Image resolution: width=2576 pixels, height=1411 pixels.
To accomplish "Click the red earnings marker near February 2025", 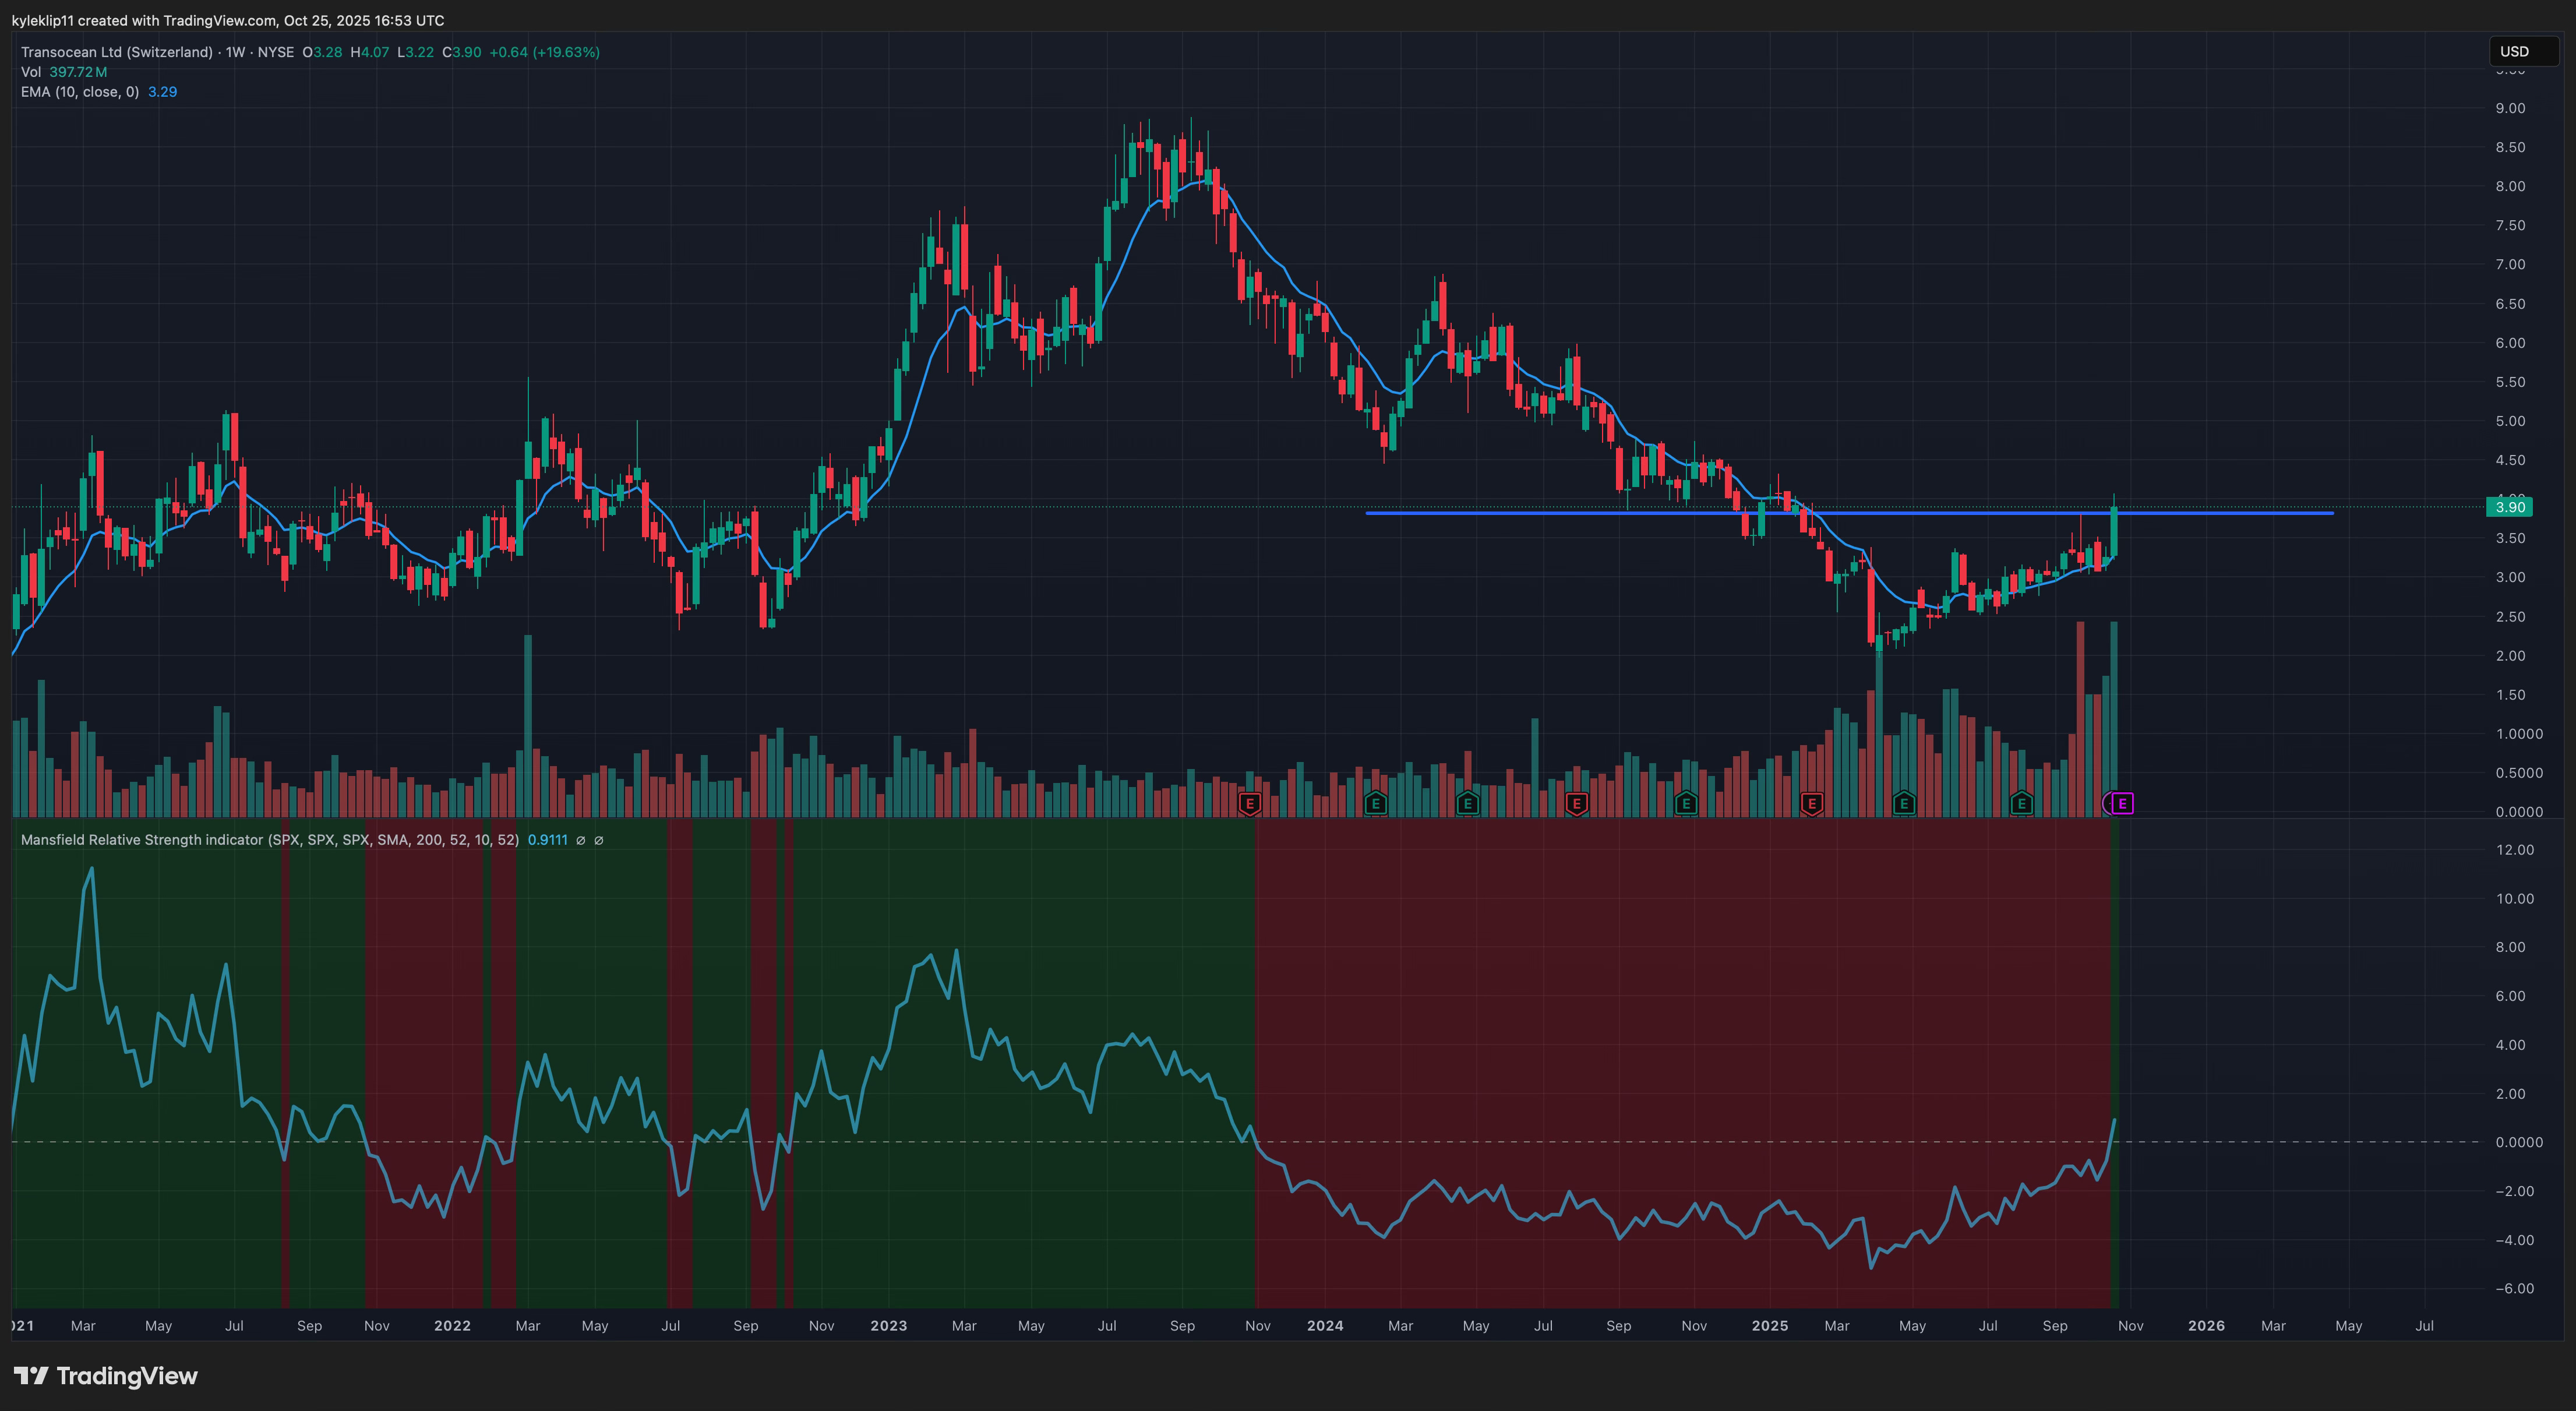I will point(1811,803).
